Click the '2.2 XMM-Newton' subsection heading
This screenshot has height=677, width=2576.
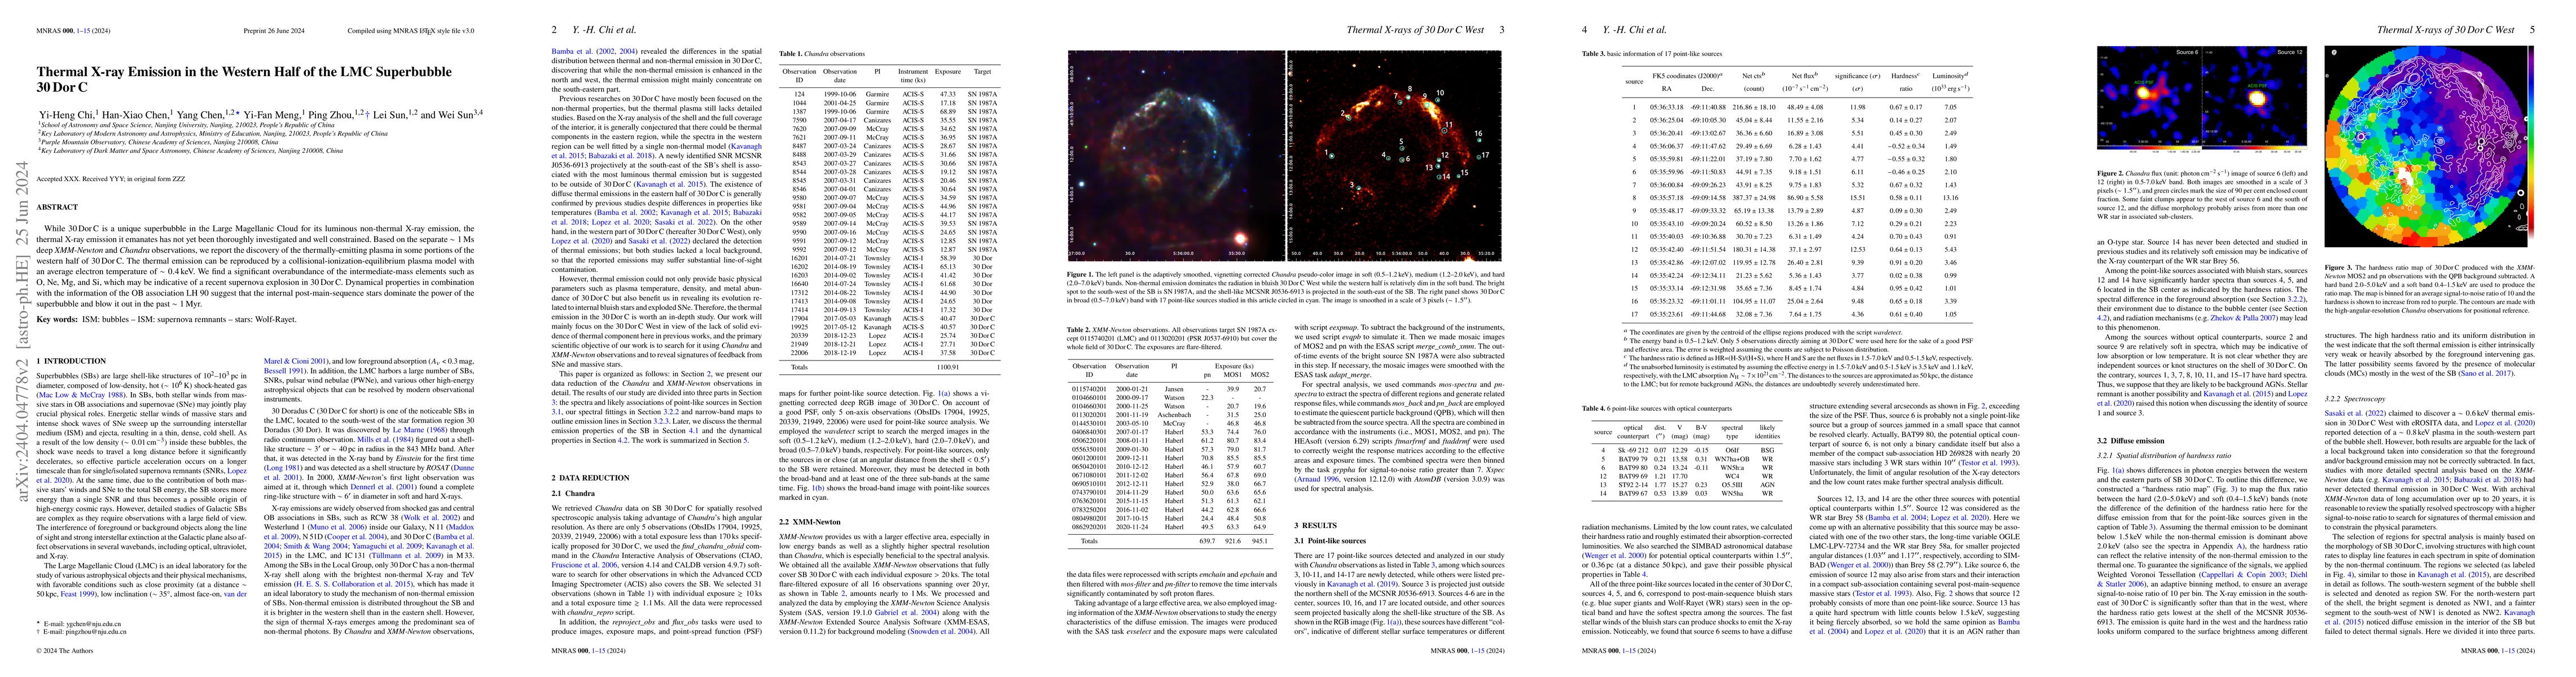[x=810, y=522]
